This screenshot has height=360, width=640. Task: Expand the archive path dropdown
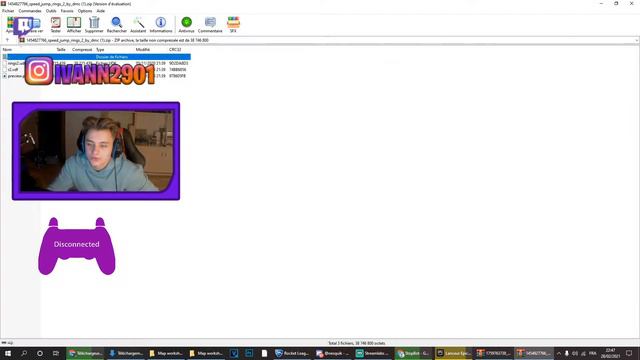[x=636, y=40]
